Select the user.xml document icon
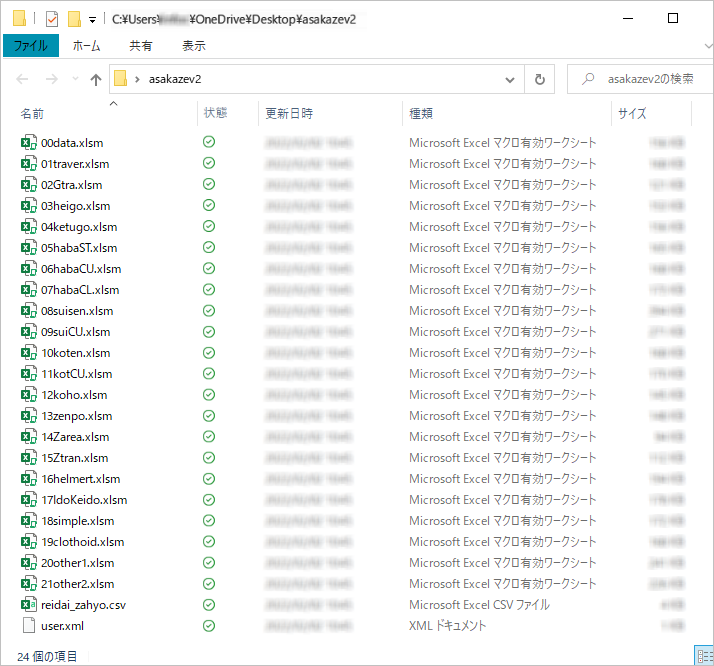This screenshot has width=714, height=666. coord(29,626)
